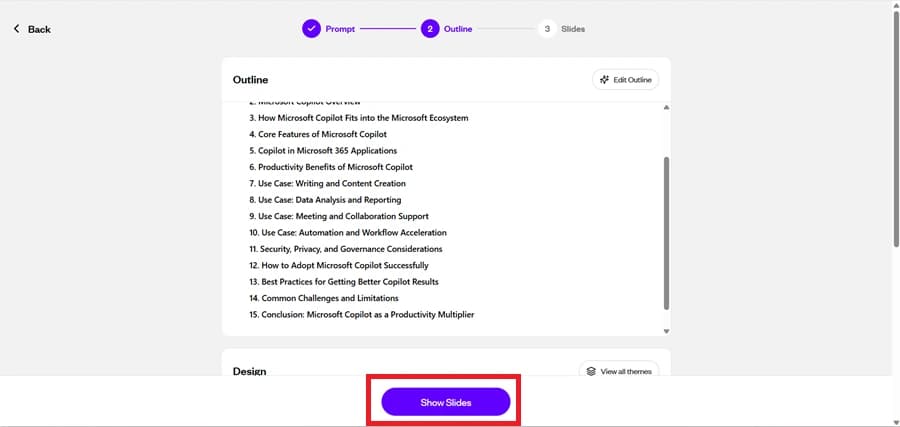Click the Design section heading

[249, 371]
